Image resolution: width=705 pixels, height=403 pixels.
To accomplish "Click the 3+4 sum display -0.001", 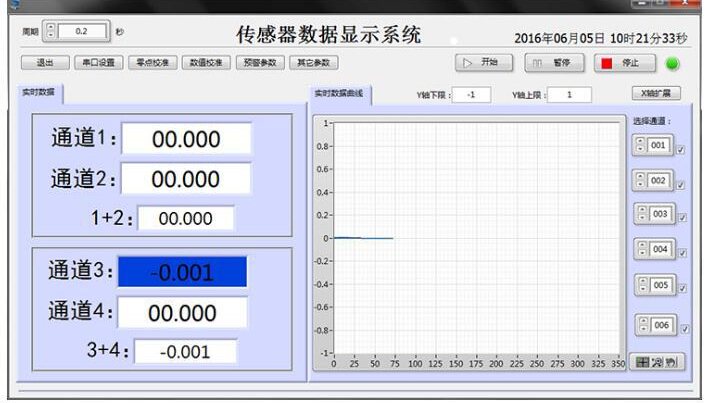I will click(x=185, y=352).
